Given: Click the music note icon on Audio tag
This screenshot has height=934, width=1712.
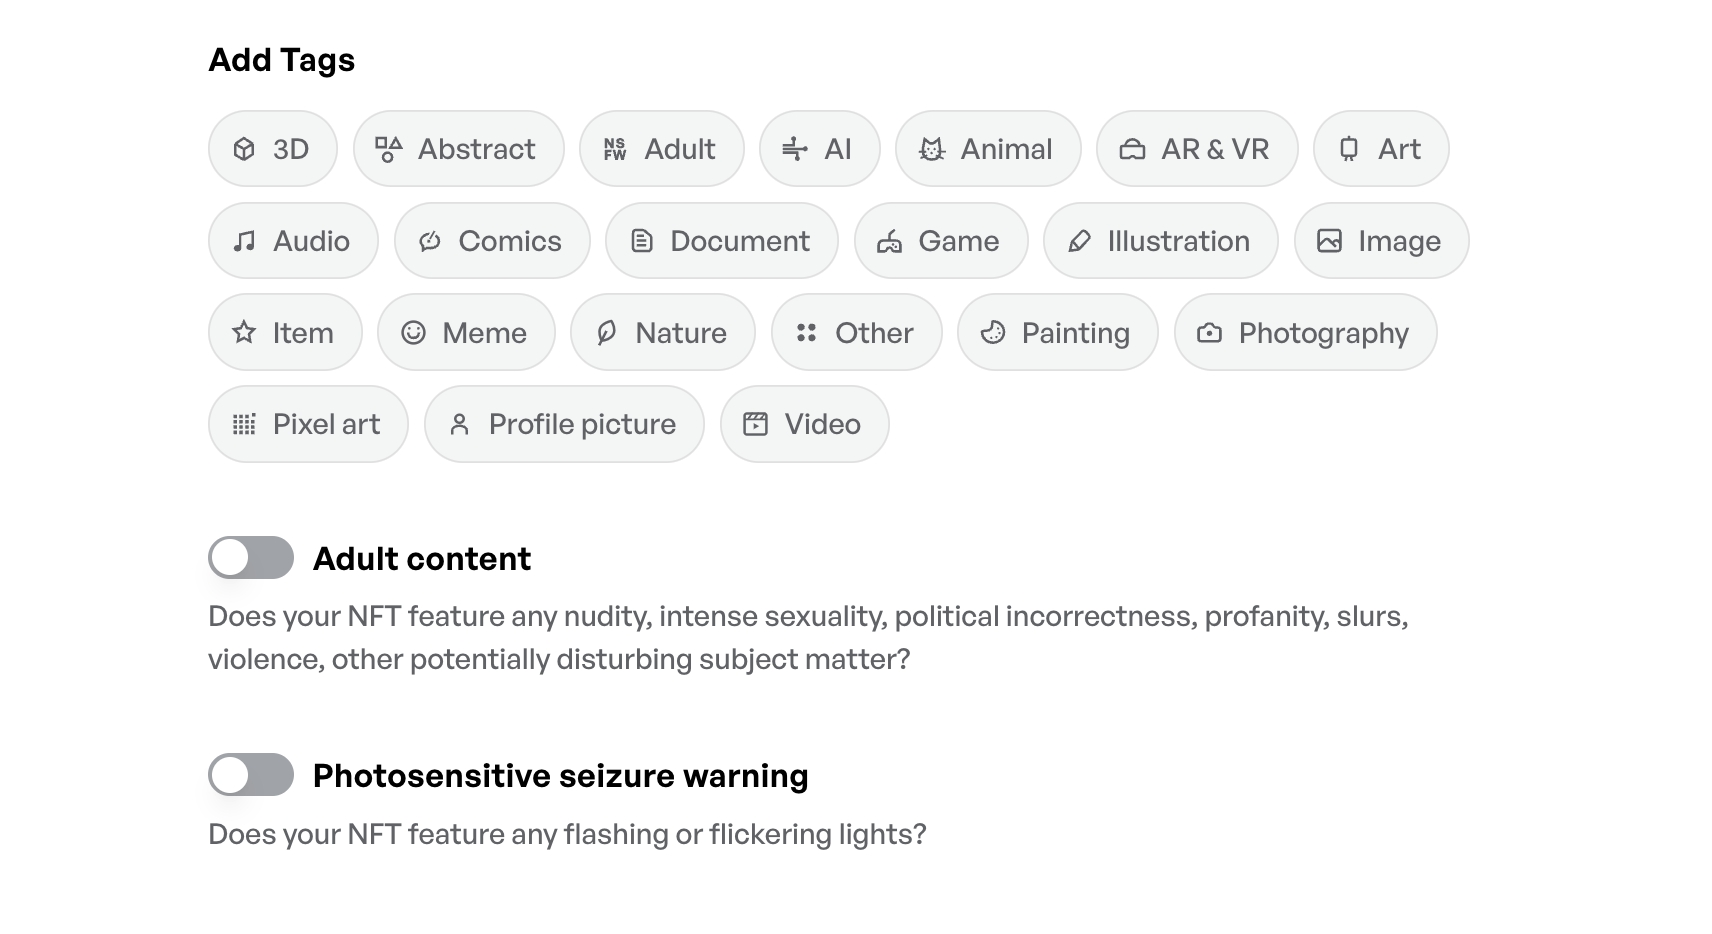Looking at the screenshot, I should (x=244, y=241).
